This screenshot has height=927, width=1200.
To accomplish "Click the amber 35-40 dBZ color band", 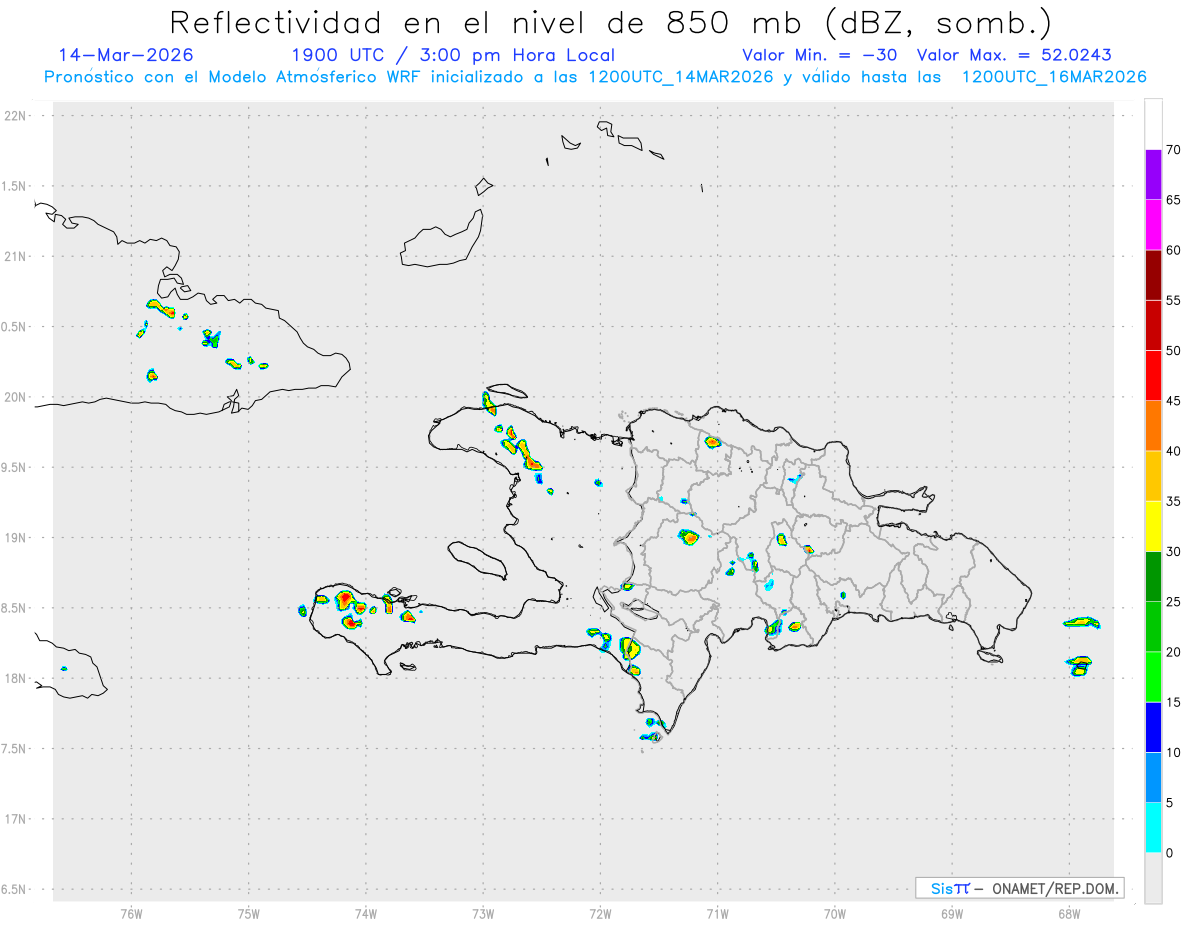I will pos(1153,476).
